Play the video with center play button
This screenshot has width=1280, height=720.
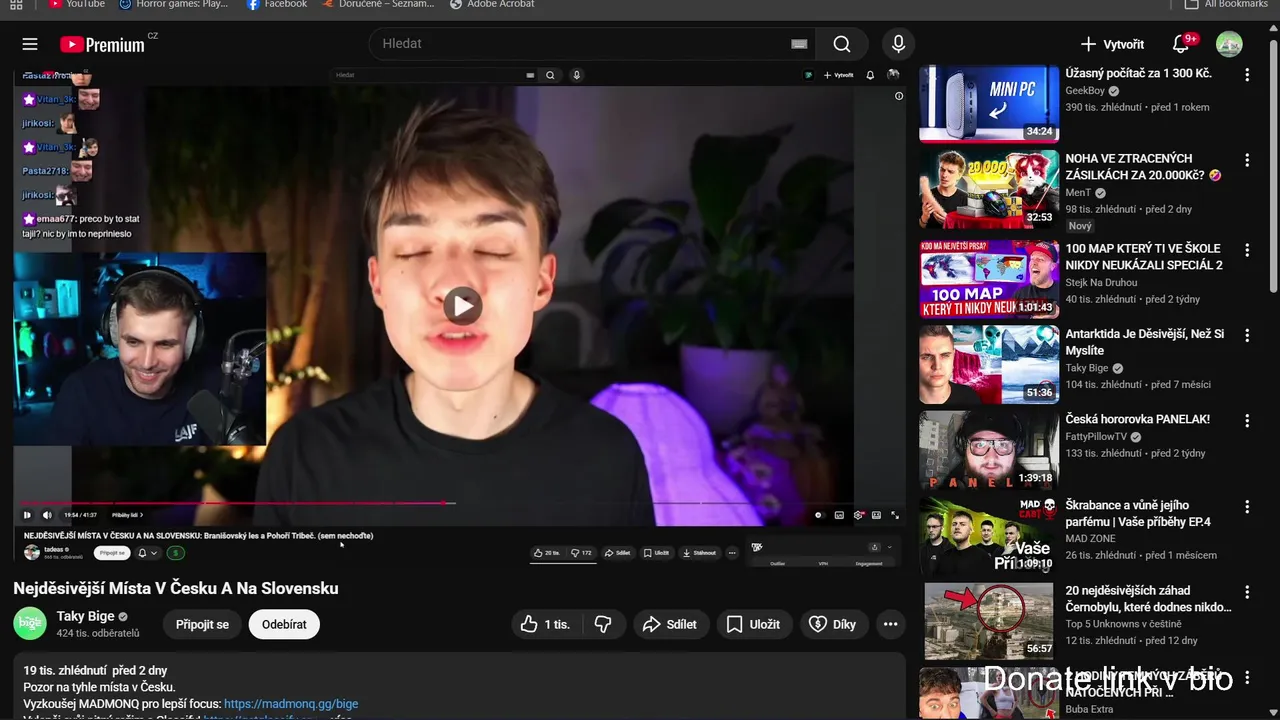point(462,306)
